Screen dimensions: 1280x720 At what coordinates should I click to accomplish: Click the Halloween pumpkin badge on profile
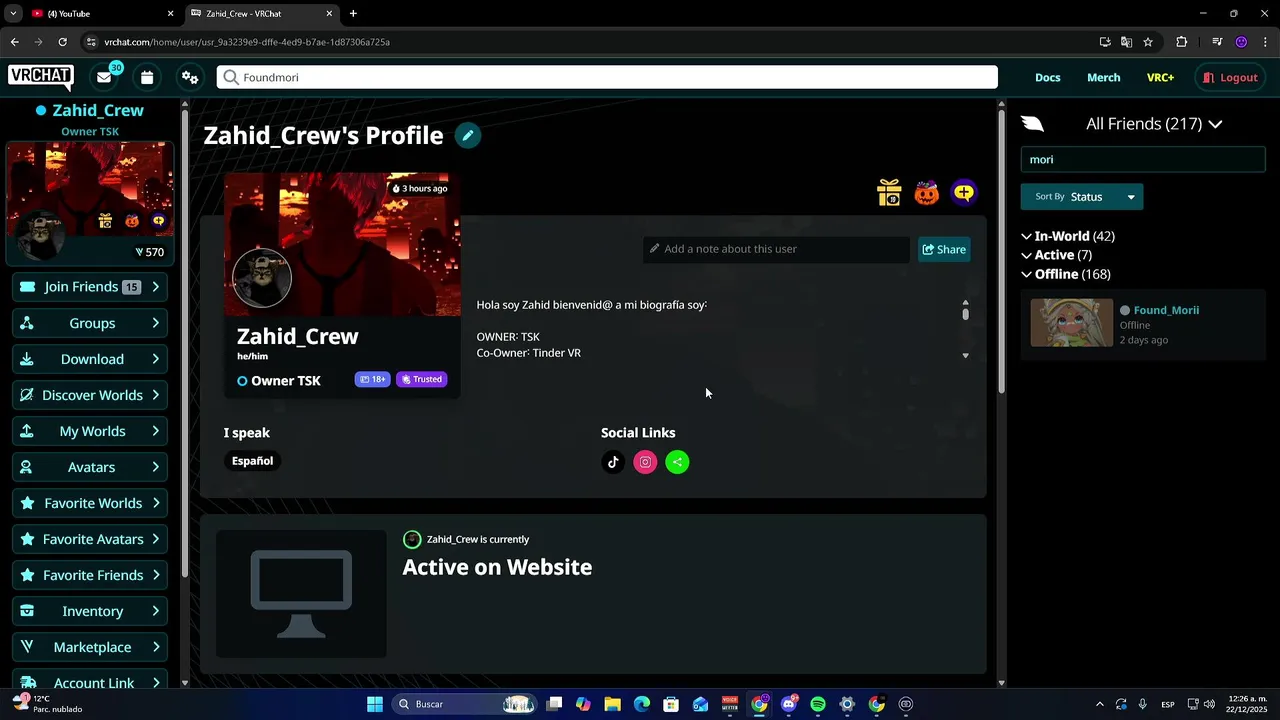(927, 193)
